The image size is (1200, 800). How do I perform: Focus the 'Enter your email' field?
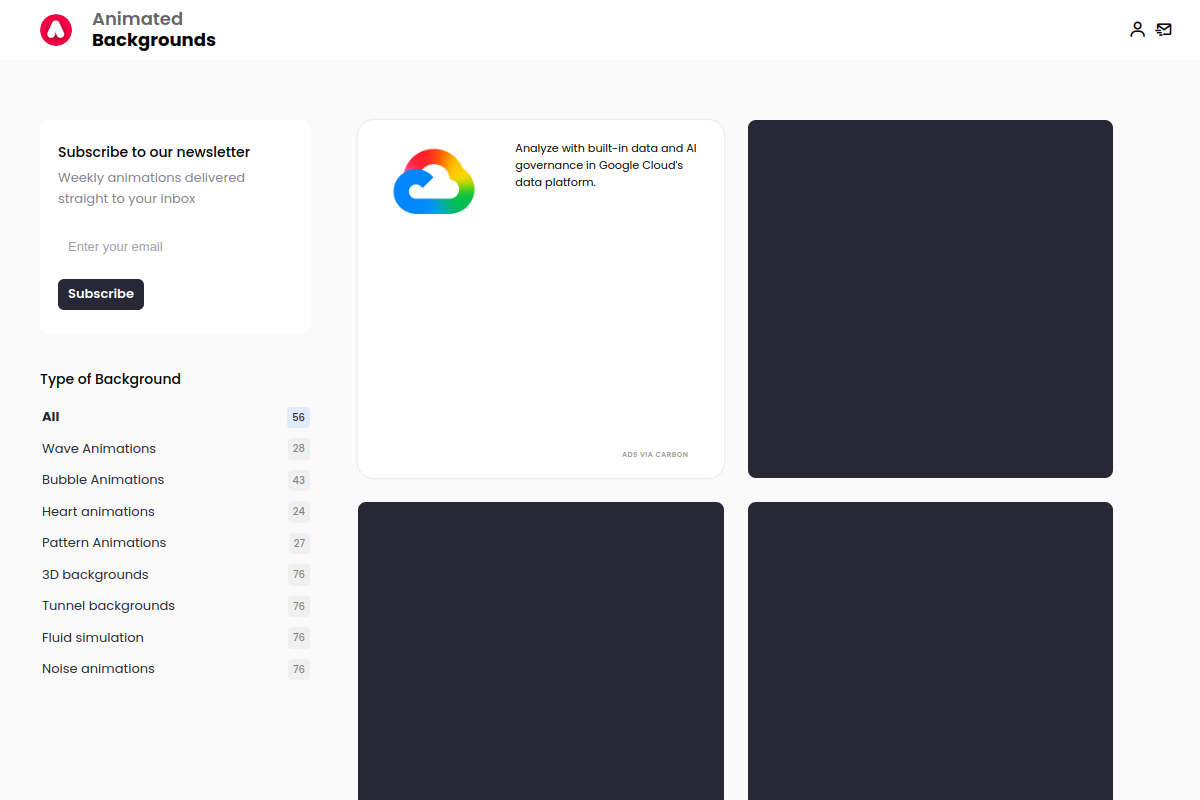point(175,247)
